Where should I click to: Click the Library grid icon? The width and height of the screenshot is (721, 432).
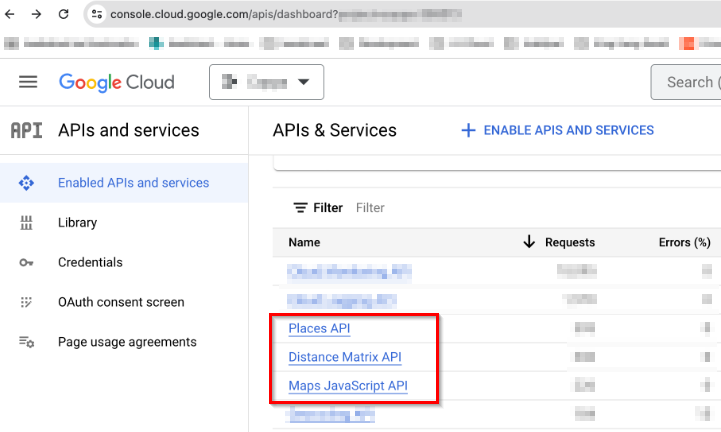[x=26, y=223]
